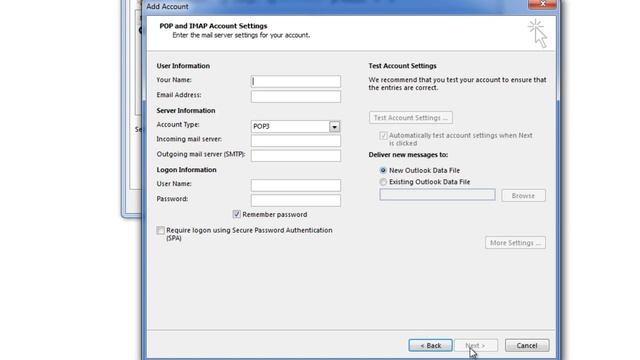
Task: Go back with the < Back button
Action: click(430, 345)
